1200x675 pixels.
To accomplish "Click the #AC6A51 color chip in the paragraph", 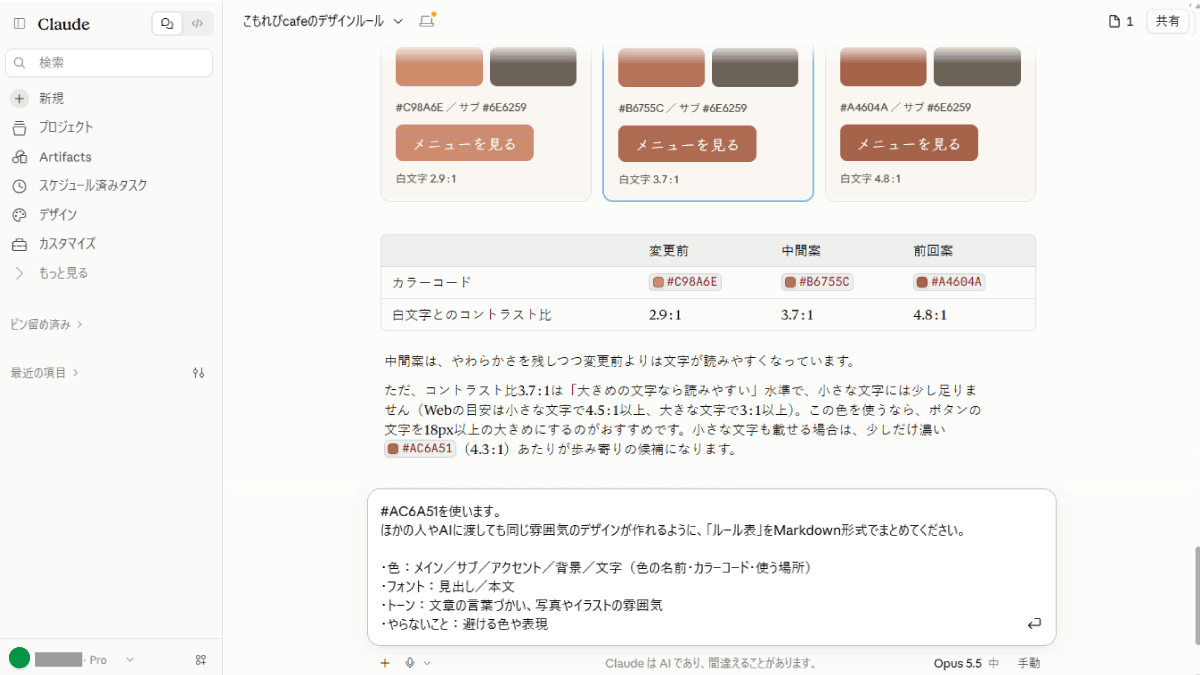I will (420, 449).
